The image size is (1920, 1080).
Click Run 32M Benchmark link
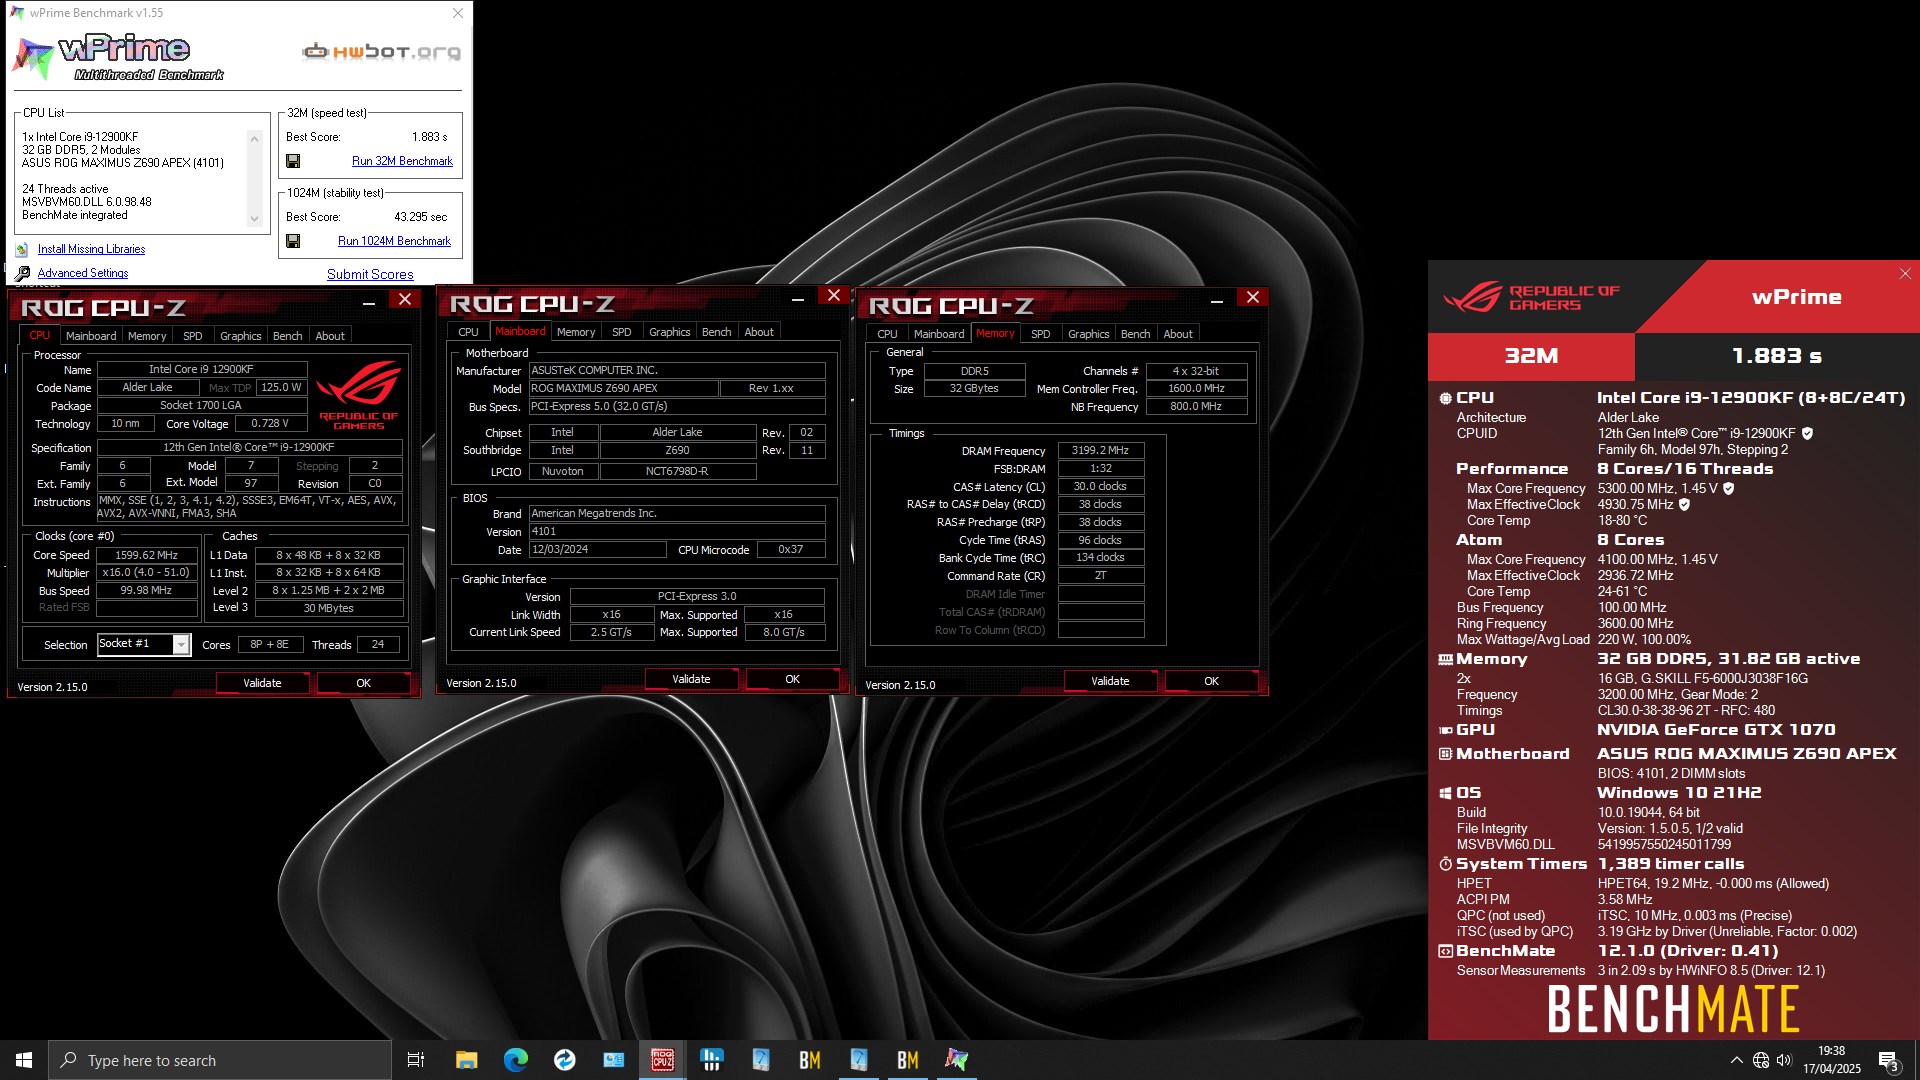[x=402, y=161]
